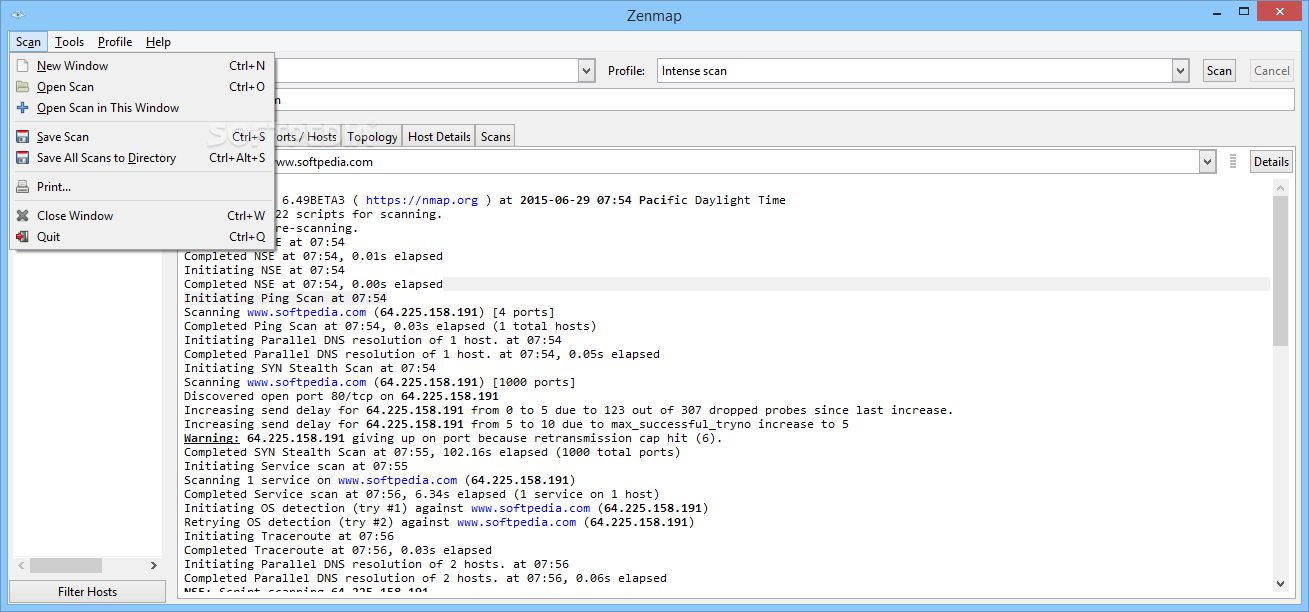Start scanning with the Scan button
Image resolution: width=1309 pixels, height=612 pixels.
[x=1218, y=70]
